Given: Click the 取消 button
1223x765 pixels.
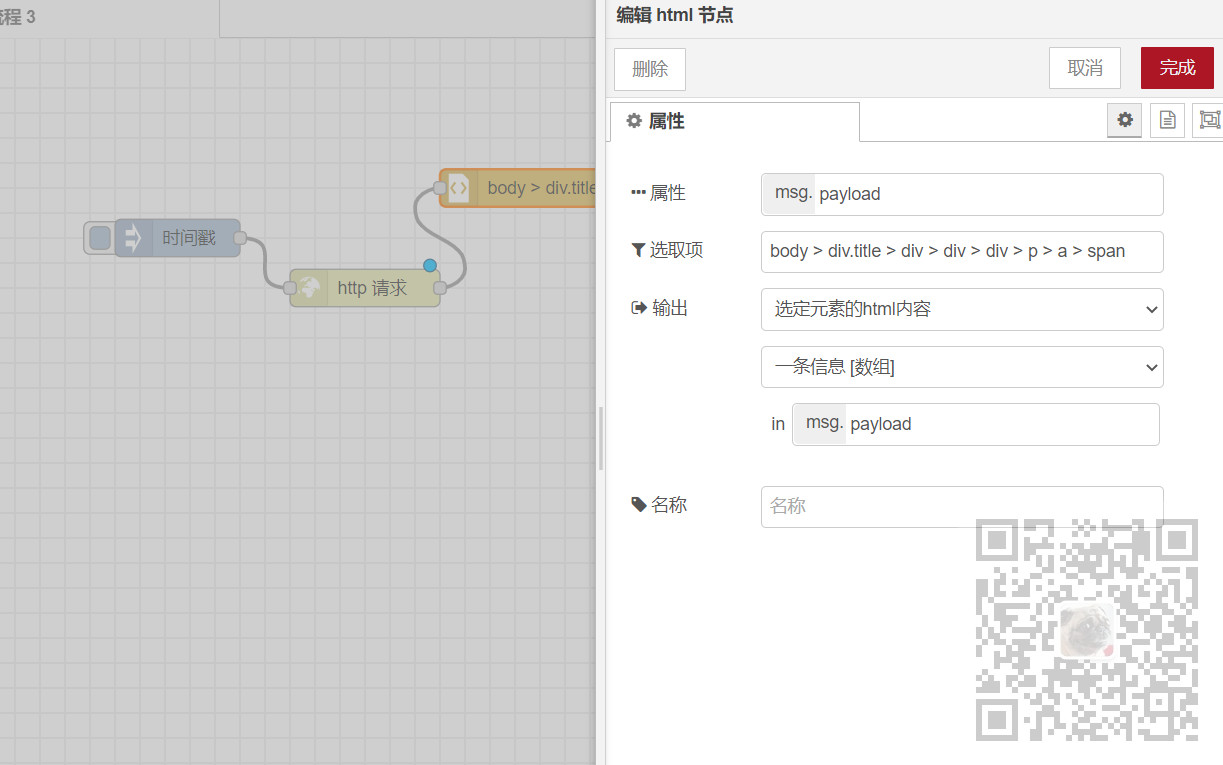Looking at the screenshot, I should [x=1085, y=68].
